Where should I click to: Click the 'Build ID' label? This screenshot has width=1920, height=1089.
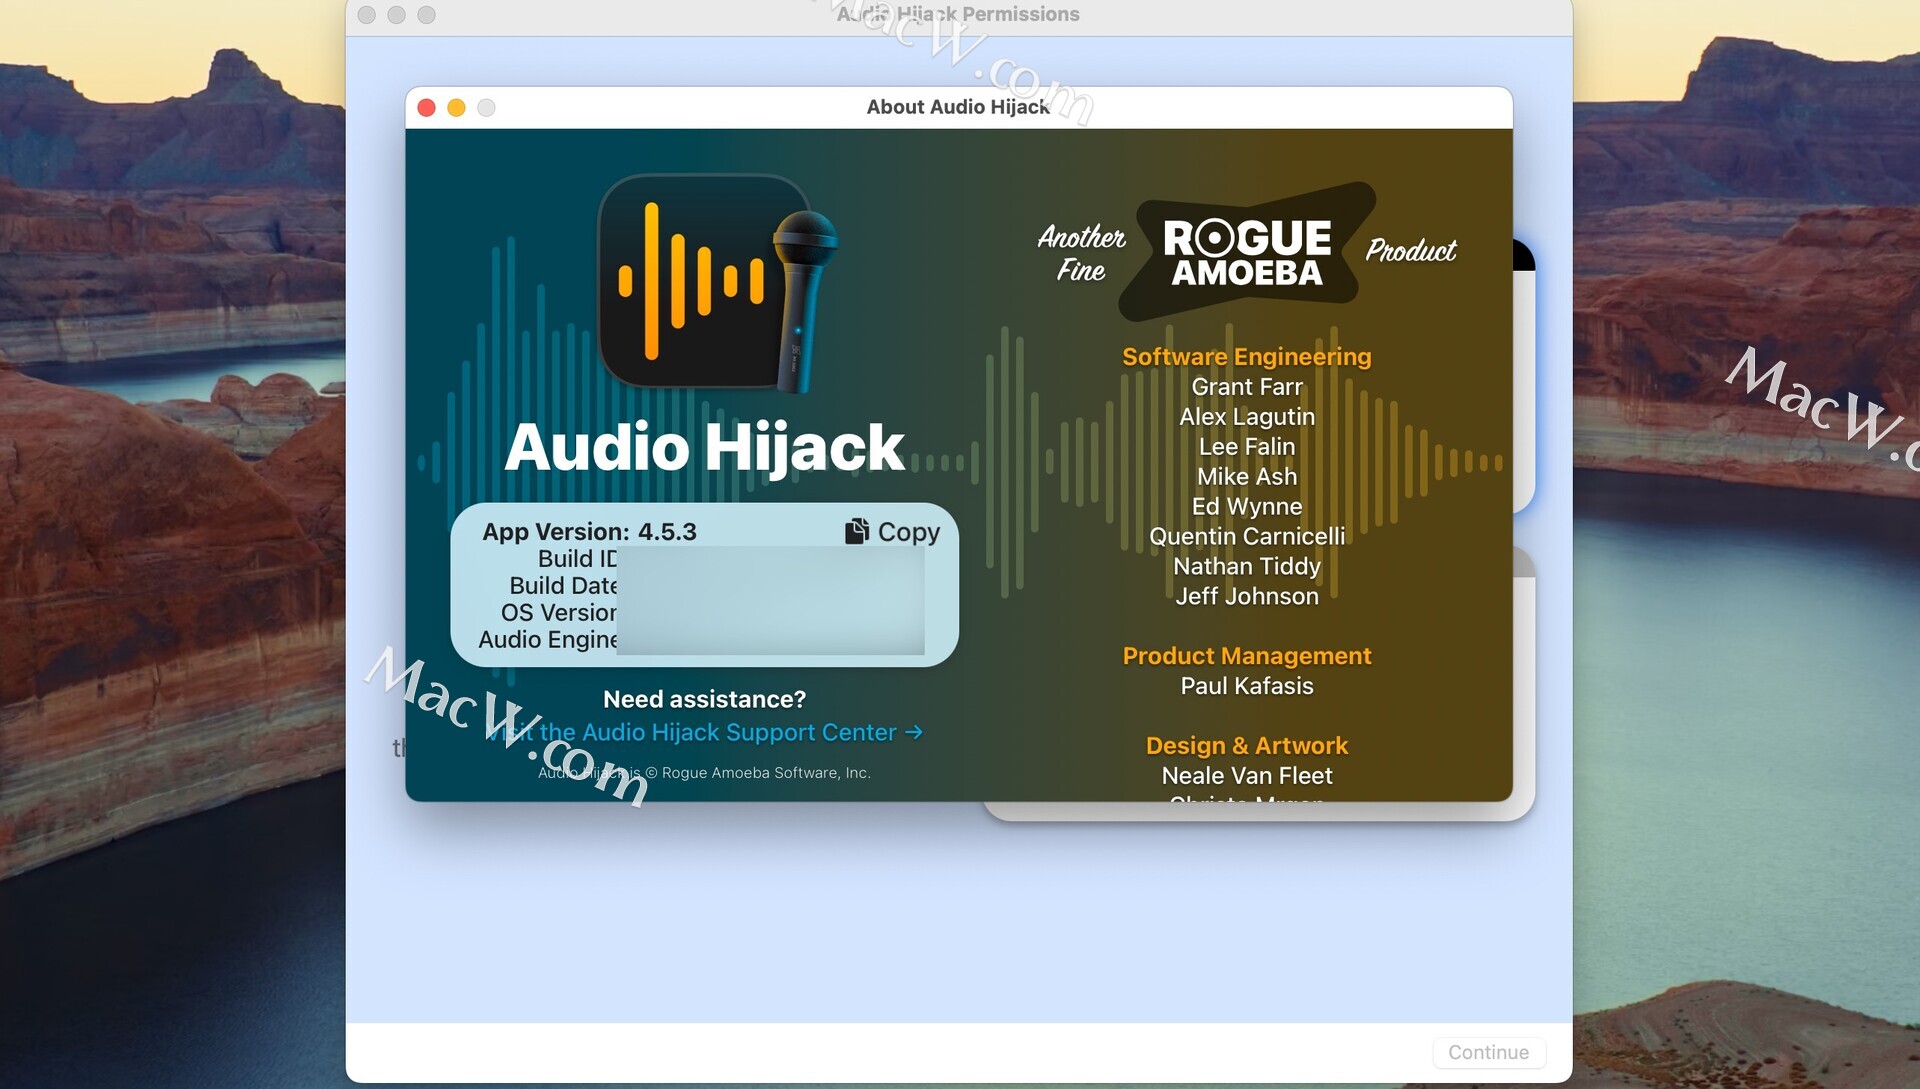coord(577,559)
